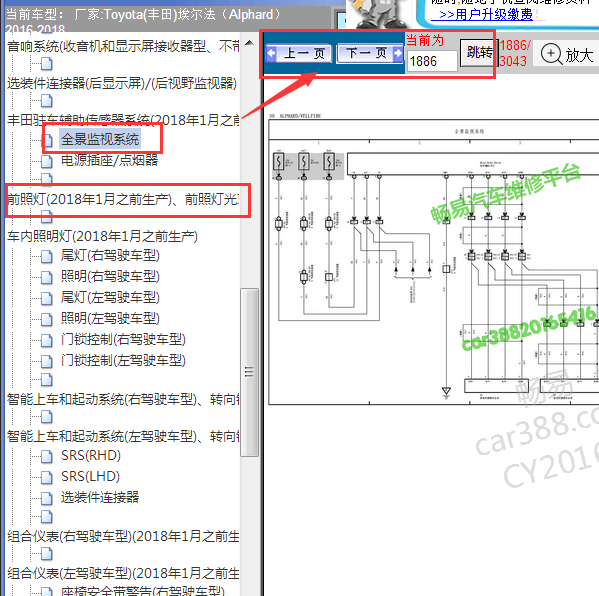Click page icon beside 电源插座/点烟器
The height and width of the screenshot is (596, 599).
pos(47,161)
